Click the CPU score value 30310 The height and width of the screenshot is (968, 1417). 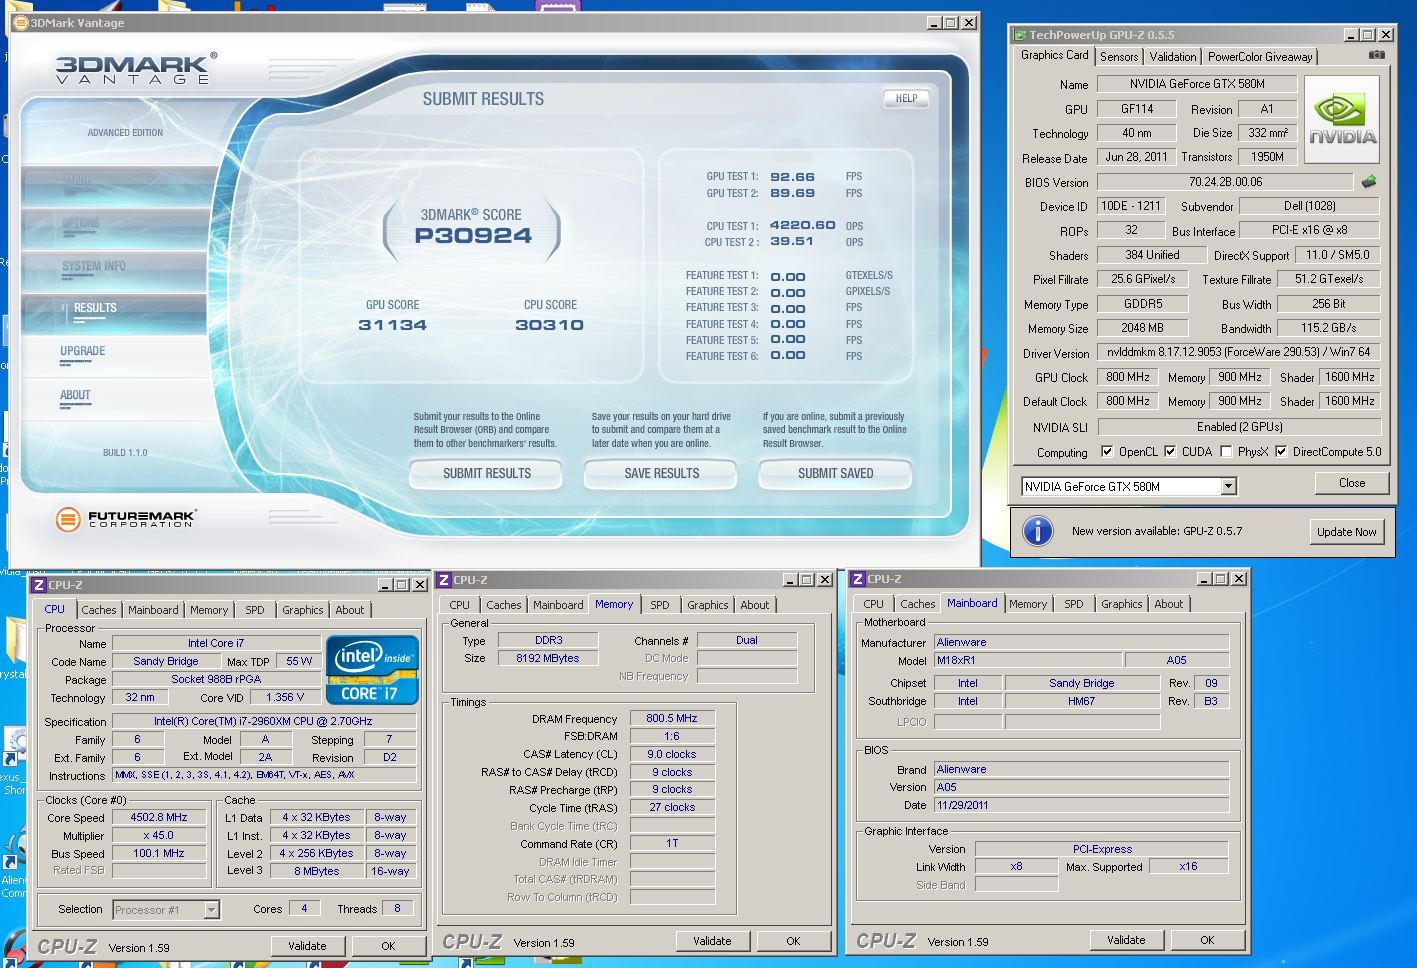coord(549,325)
